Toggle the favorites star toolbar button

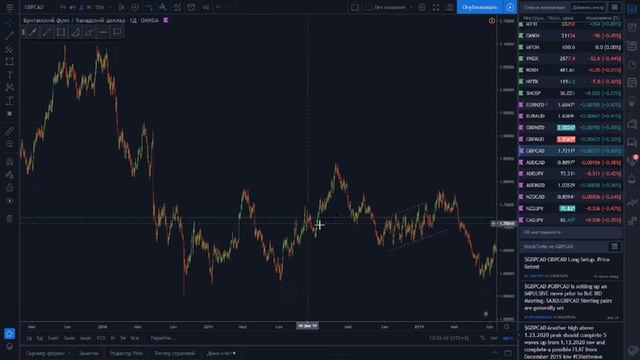pos(9,333)
